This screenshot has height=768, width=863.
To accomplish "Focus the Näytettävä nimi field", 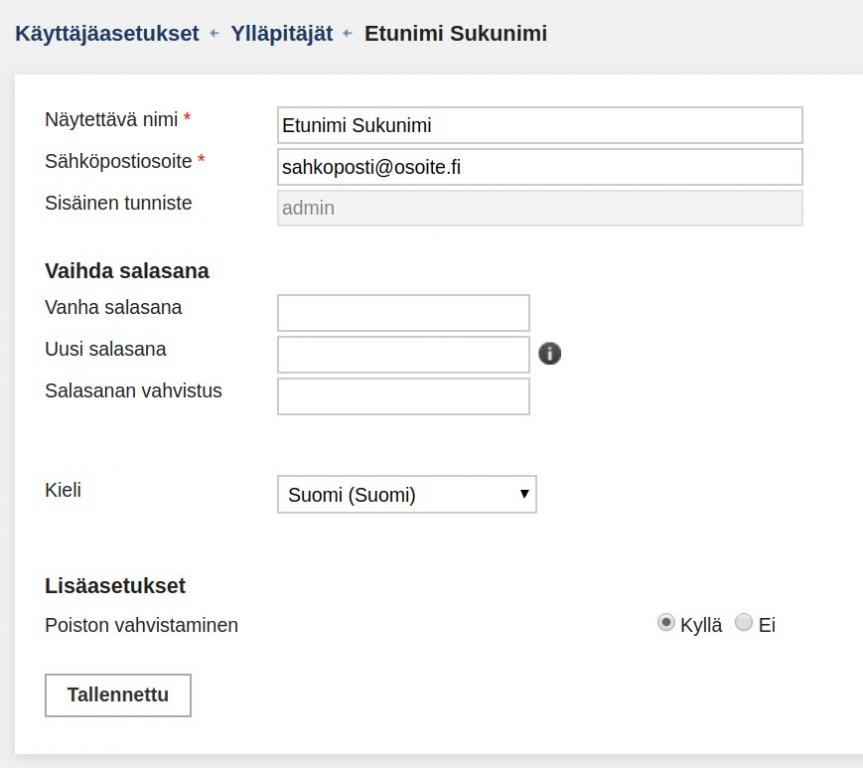I will tap(540, 125).
